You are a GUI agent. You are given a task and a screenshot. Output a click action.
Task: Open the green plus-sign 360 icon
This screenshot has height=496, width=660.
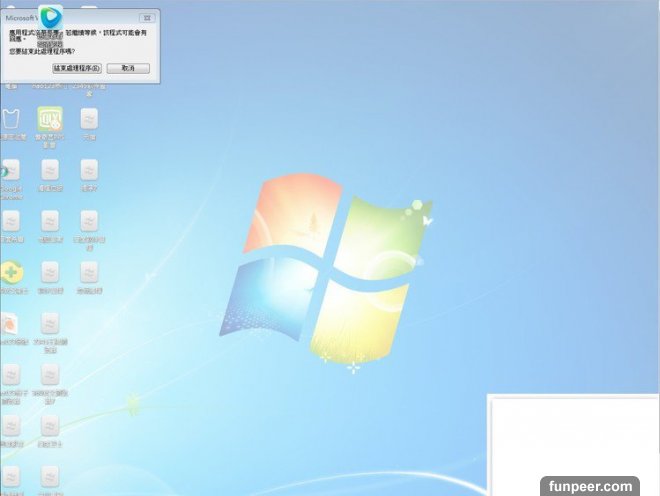[10, 272]
